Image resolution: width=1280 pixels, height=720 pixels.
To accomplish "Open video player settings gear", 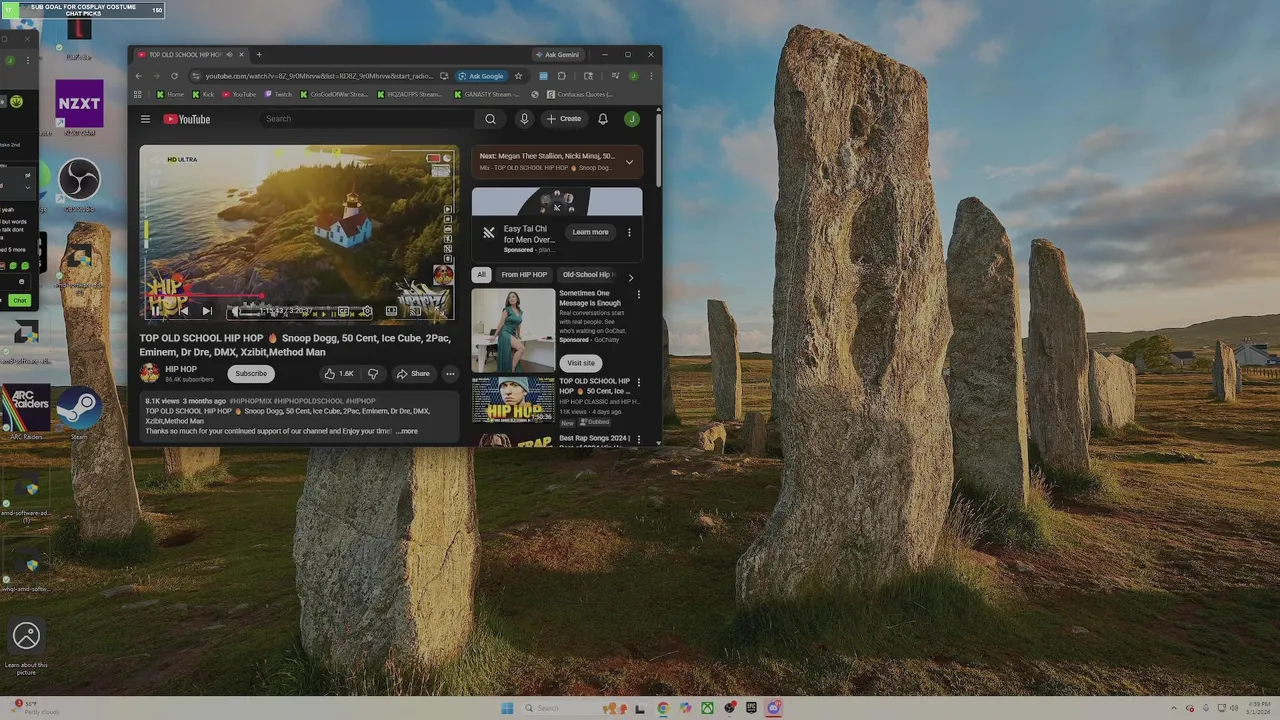I will [x=367, y=311].
